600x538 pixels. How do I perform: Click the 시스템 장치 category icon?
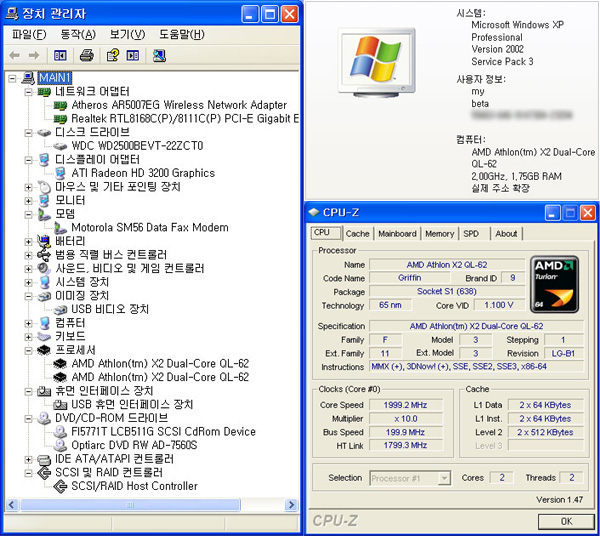click(x=44, y=282)
